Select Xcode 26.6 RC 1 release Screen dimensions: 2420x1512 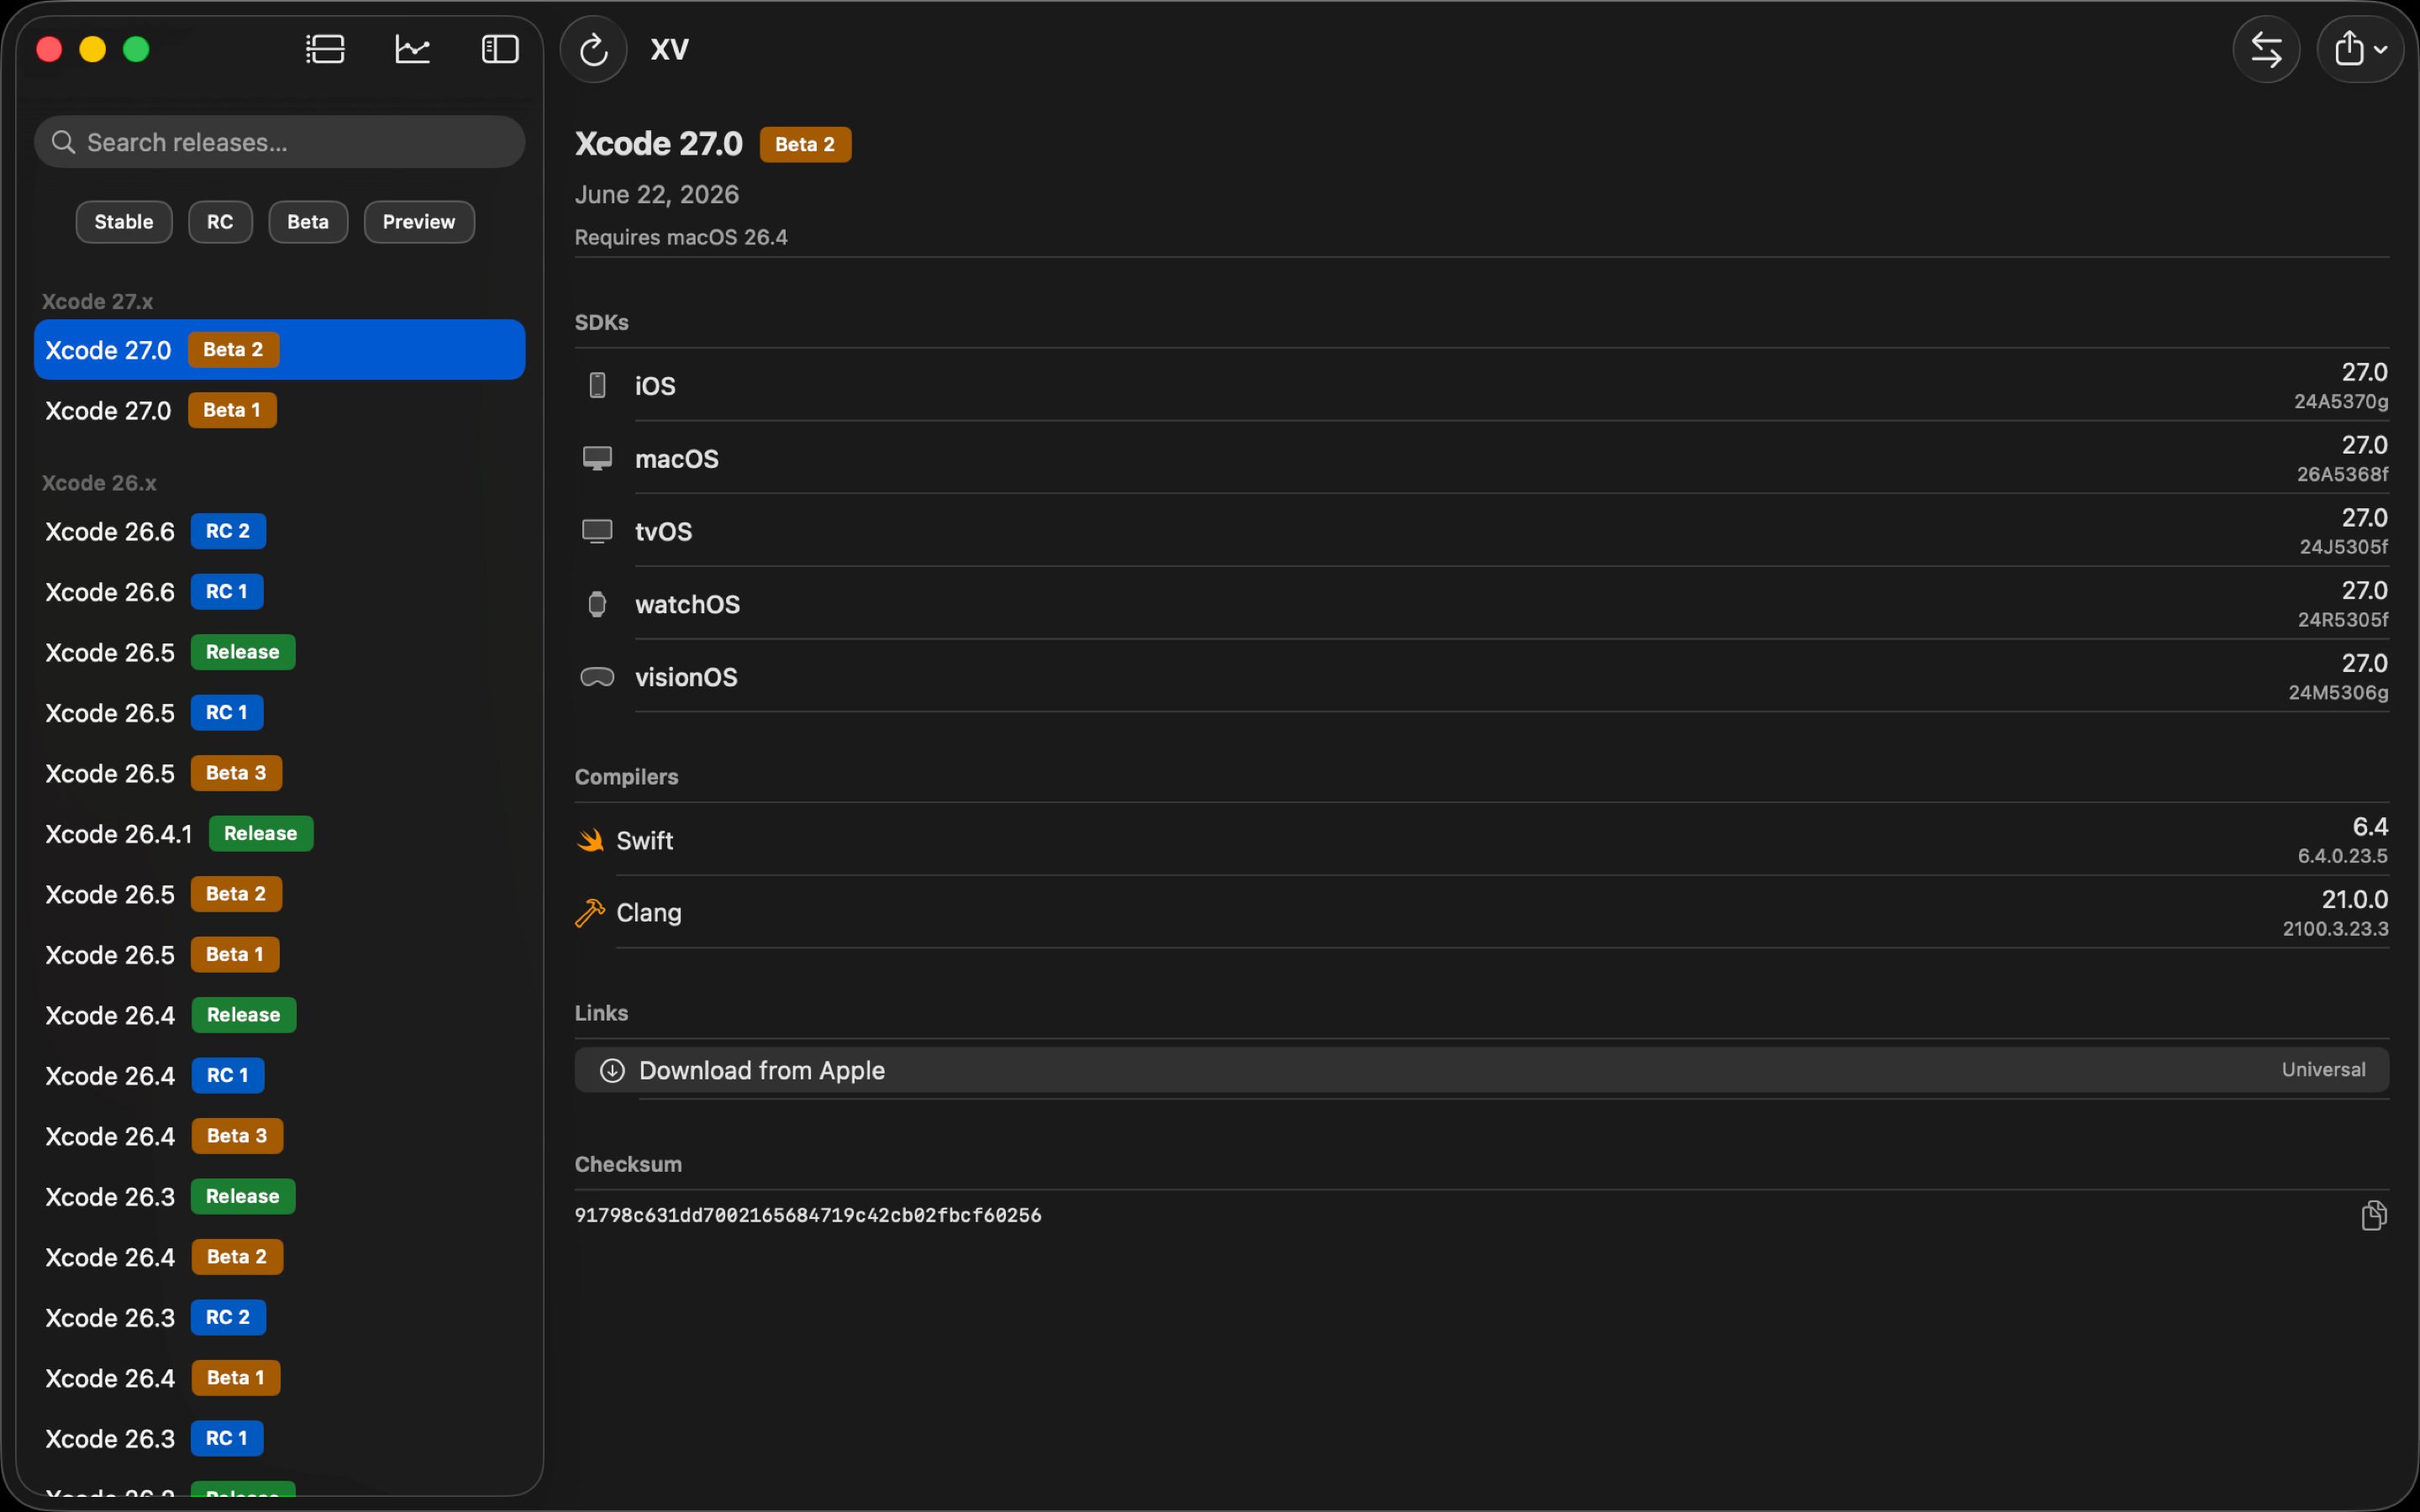280,592
